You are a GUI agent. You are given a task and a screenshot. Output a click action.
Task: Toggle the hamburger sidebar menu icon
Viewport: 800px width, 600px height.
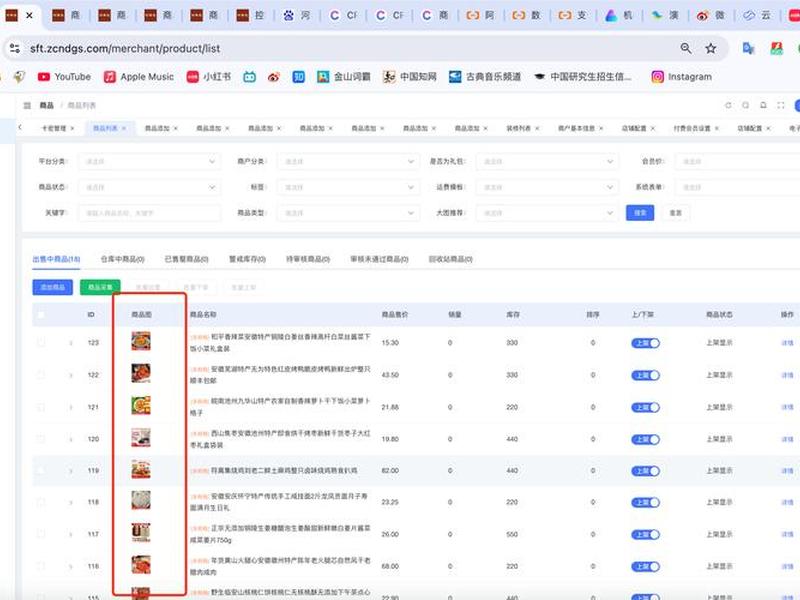point(27,105)
